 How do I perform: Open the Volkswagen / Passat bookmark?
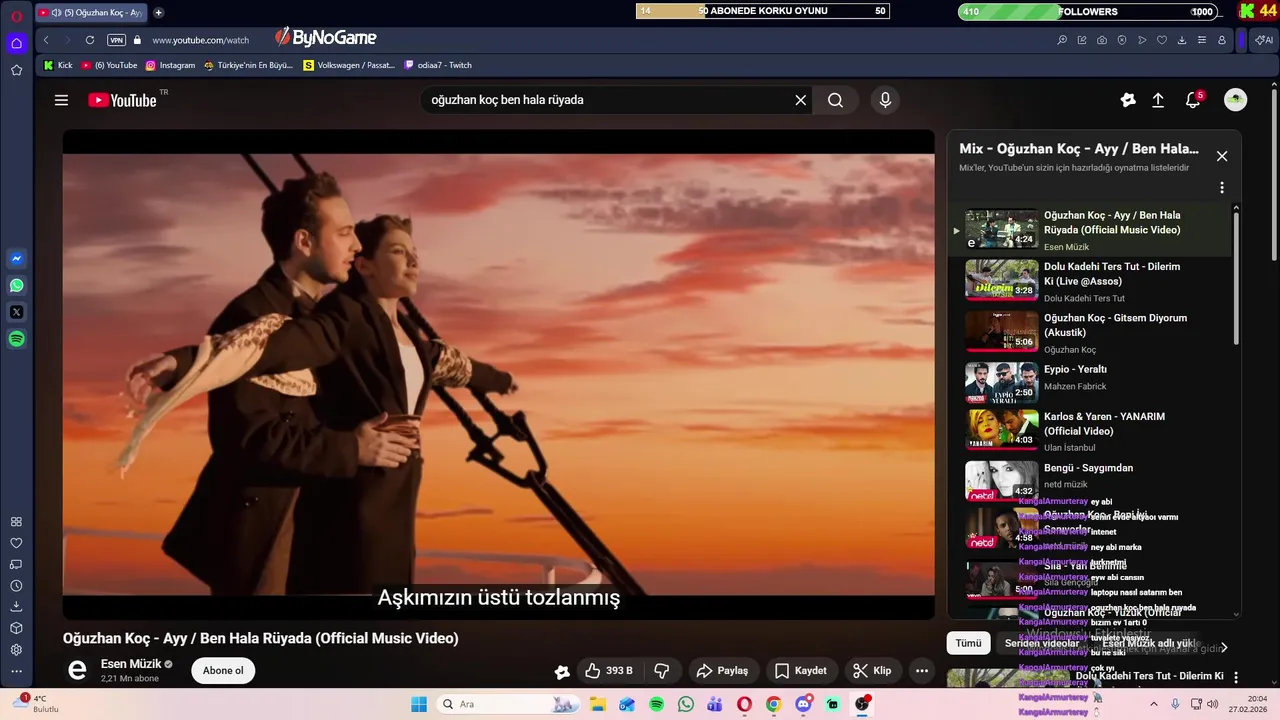click(349, 65)
